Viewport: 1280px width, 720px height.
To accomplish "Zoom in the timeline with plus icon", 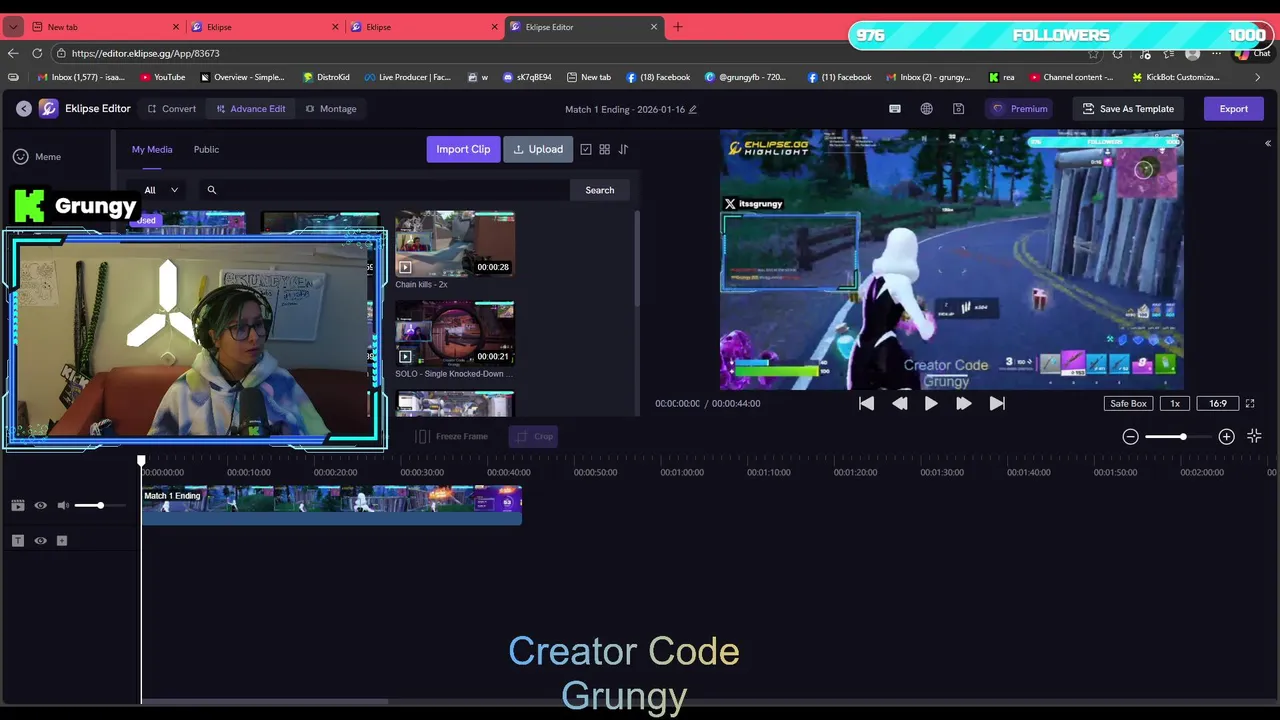I will click(1227, 436).
